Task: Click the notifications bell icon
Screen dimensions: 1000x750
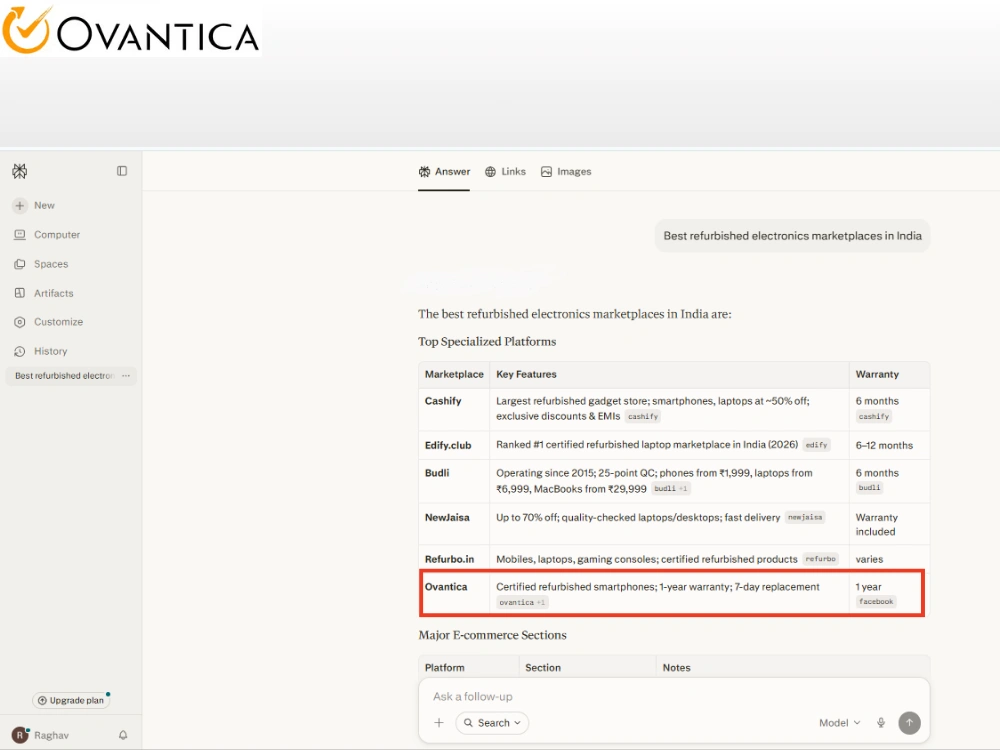Action: point(123,735)
